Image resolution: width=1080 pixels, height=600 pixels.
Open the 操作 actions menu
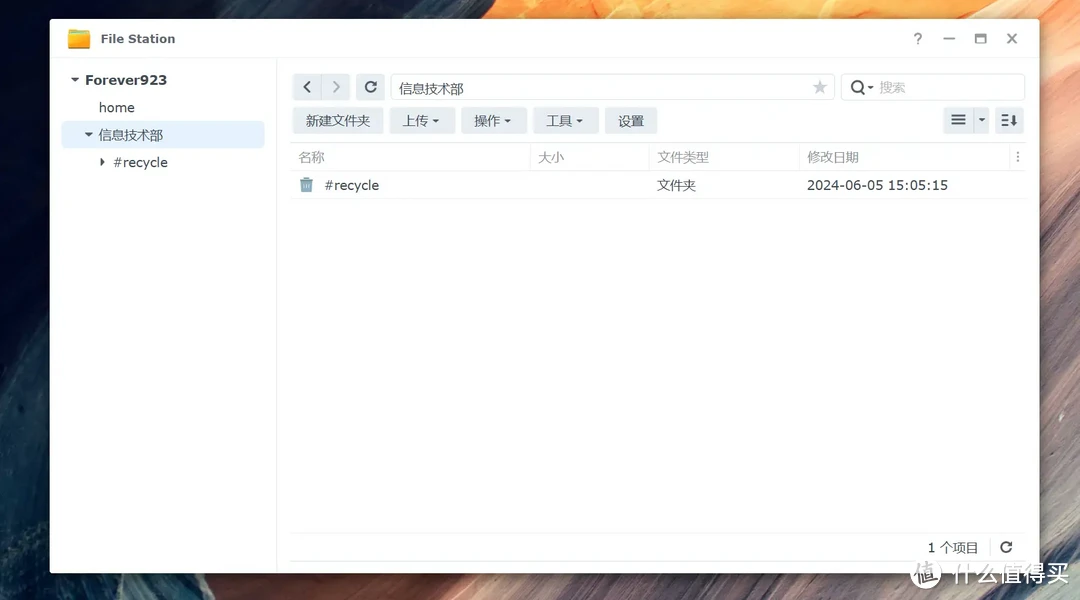point(493,120)
